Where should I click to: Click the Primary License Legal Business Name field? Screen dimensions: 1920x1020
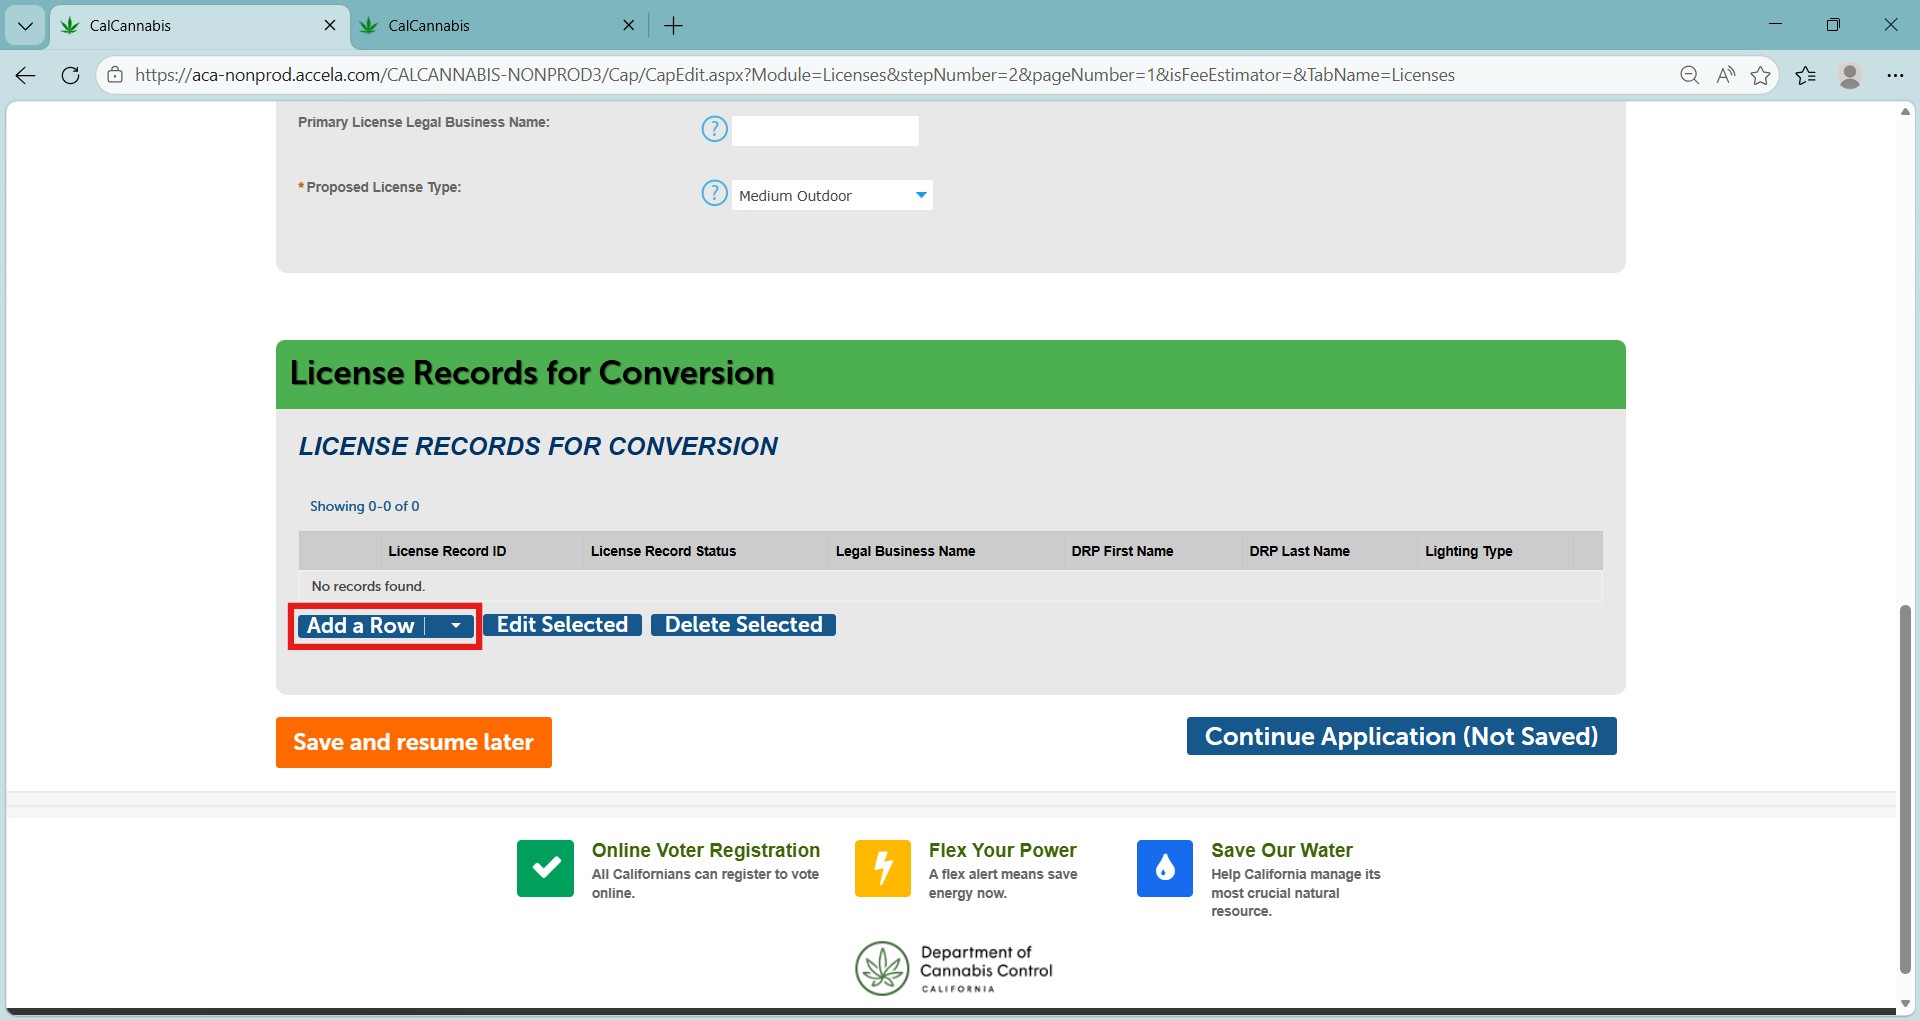pos(825,131)
